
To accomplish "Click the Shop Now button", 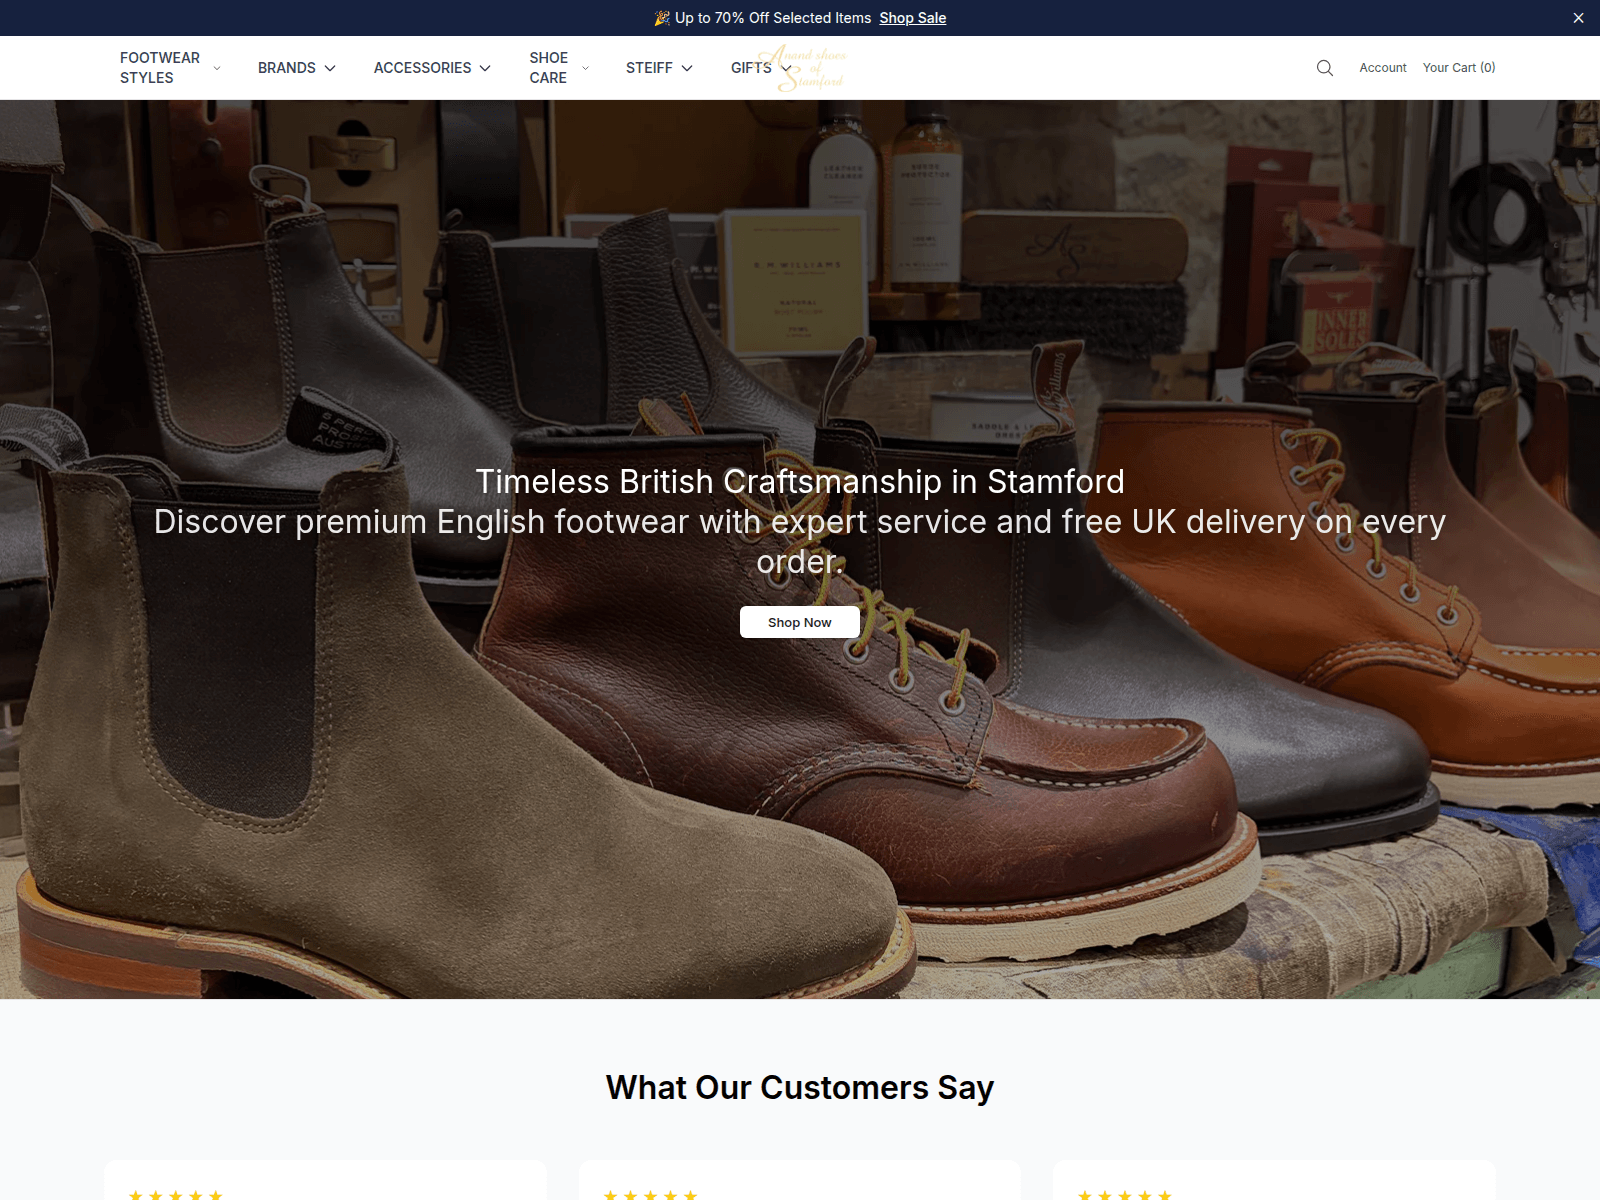I will [800, 622].
